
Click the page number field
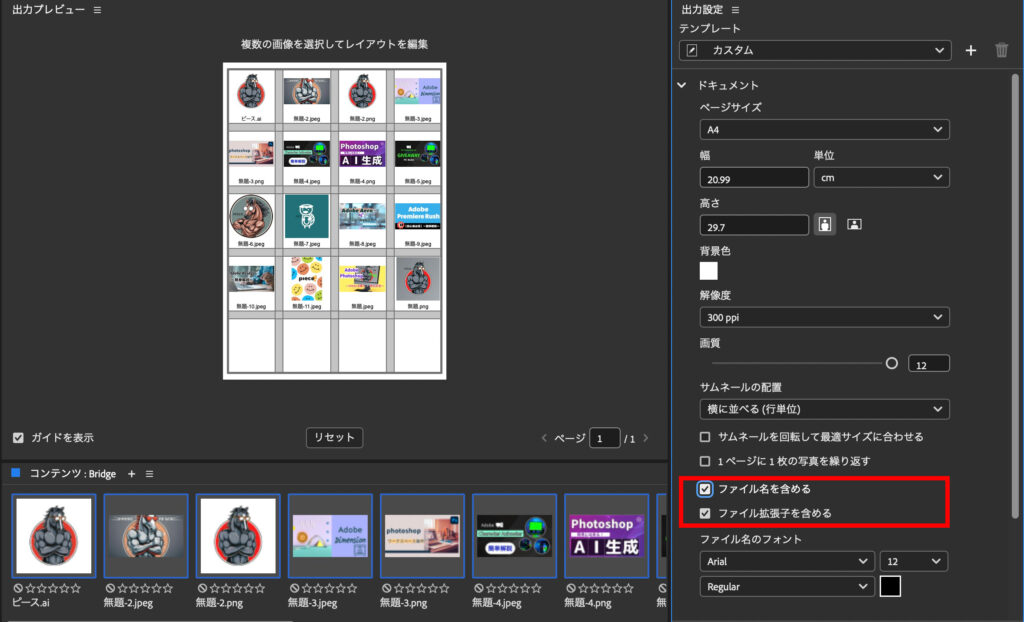[x=604, y=438]
